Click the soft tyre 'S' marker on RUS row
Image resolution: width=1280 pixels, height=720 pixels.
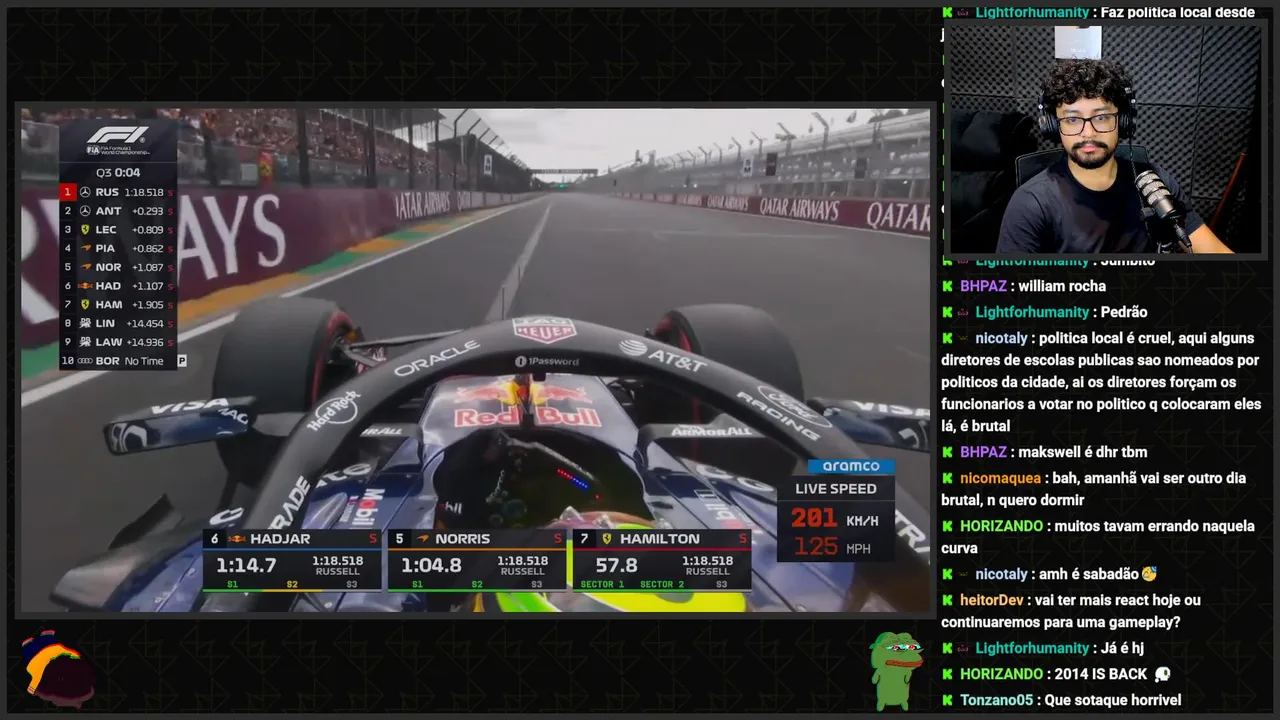point(170,192)
